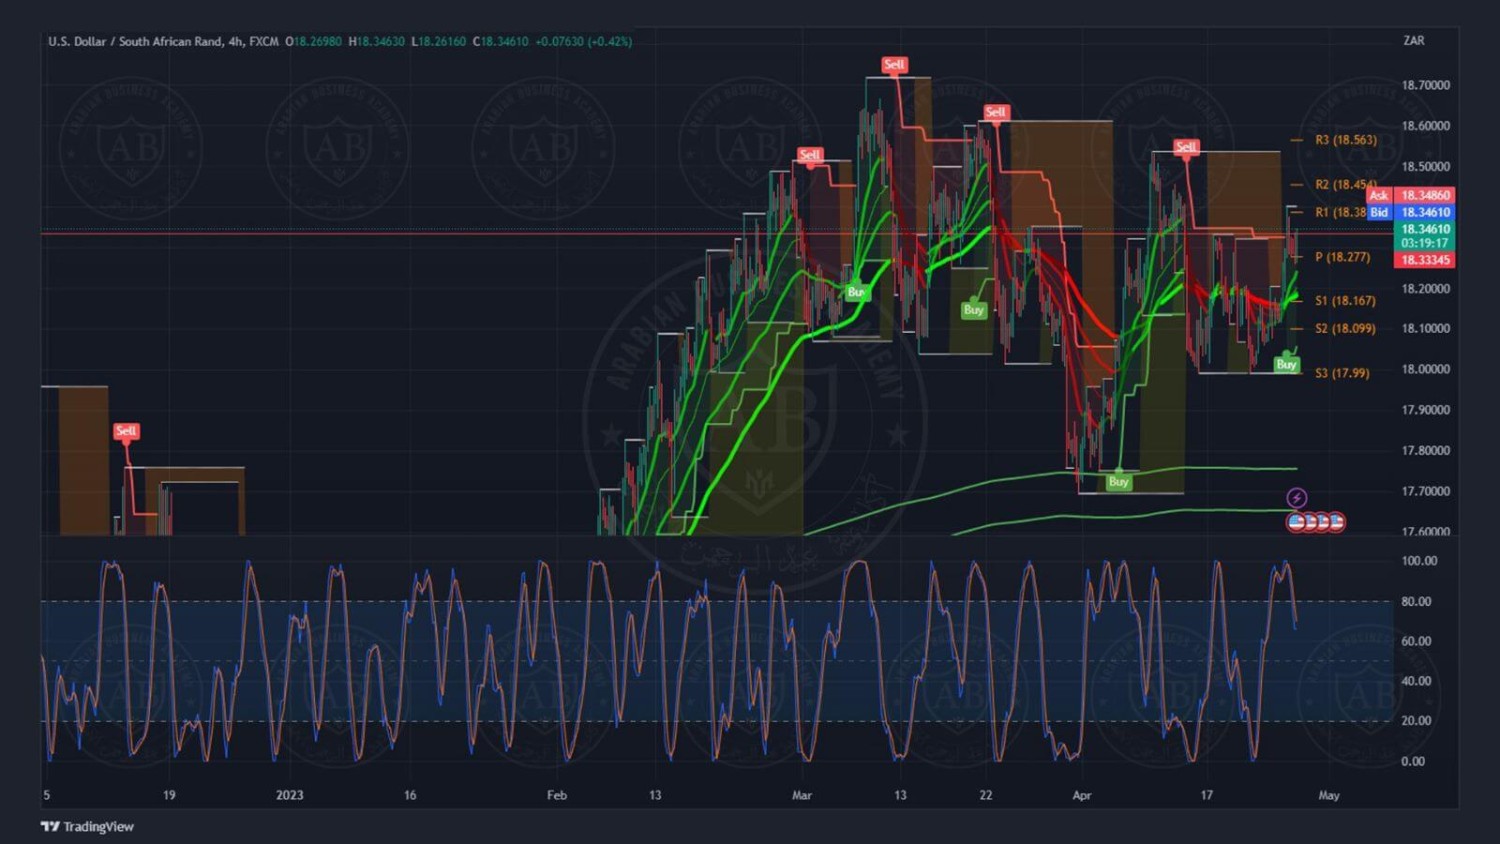Image resolution: width=1500 pixels, height=844 pixels.
Task: Open the symbol title U.S. Dollar / South African Rand
Action: (135, 41)
